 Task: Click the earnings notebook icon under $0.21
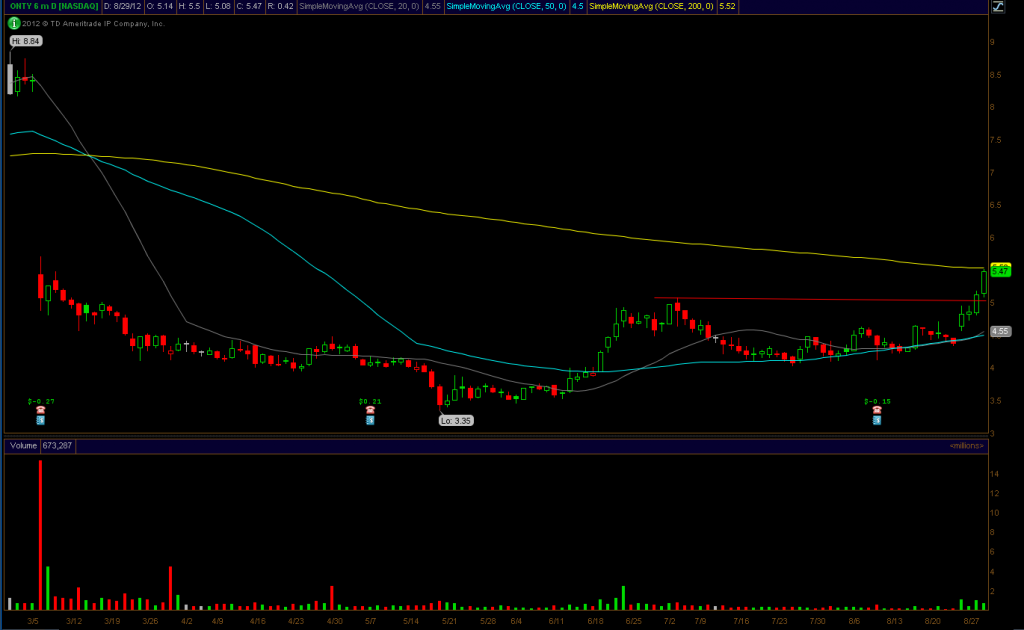[370, 420]
